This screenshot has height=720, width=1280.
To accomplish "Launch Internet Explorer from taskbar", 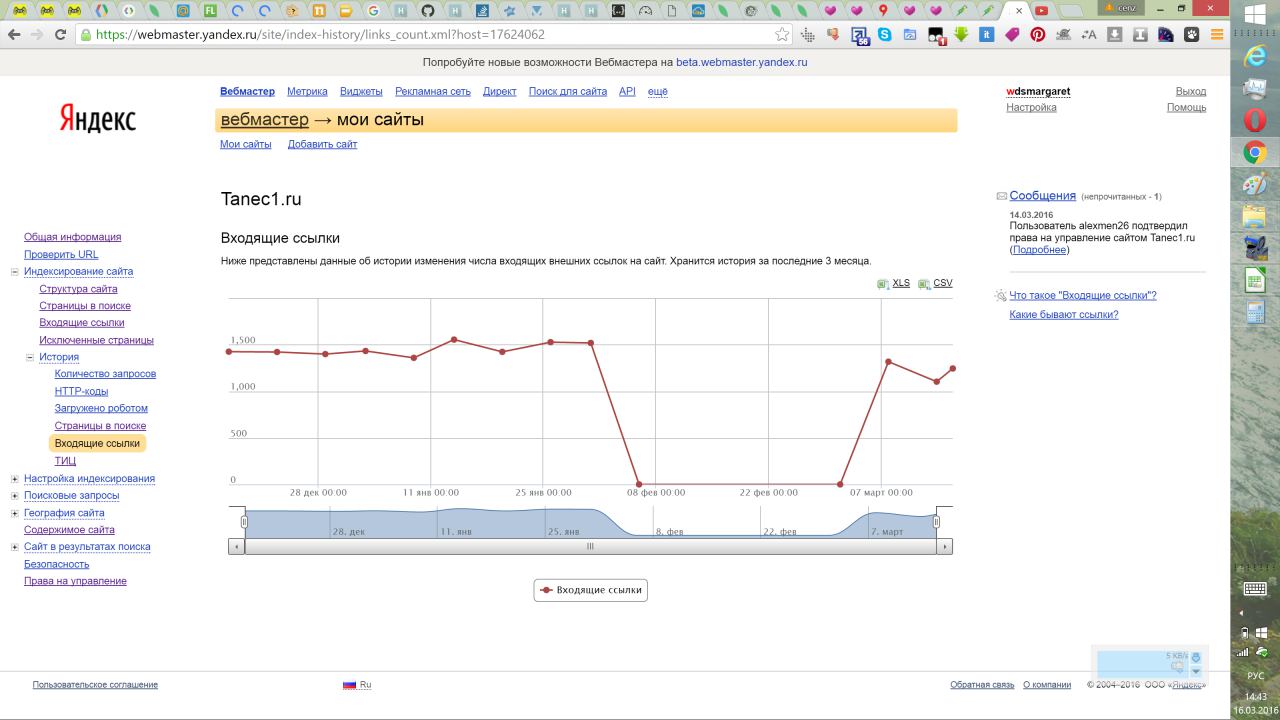I will (x=1254, y=56).
